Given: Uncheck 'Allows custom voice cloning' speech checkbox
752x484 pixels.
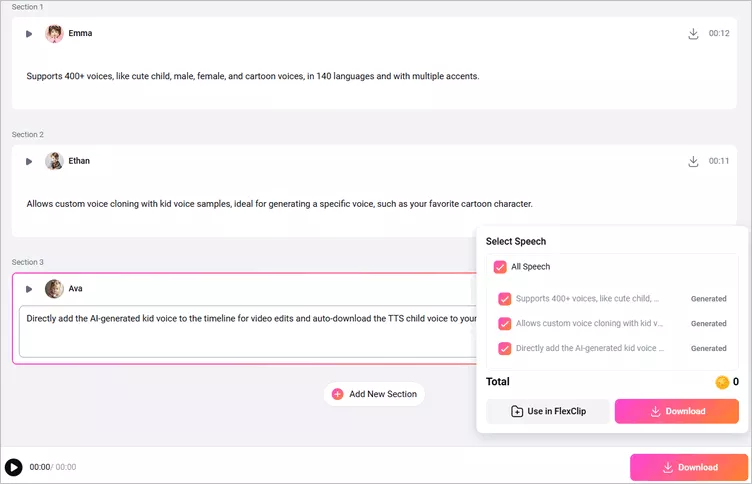Looking at the screenshot, I should pos(505,323).
